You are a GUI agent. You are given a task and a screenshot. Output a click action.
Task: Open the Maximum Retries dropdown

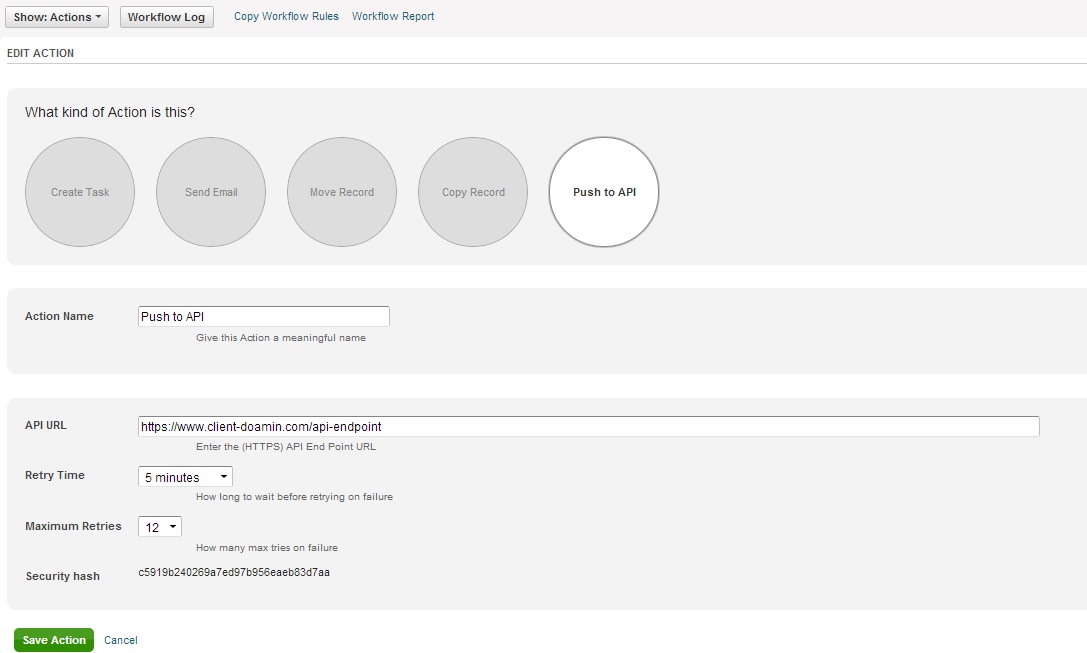(x=159, y=527)
